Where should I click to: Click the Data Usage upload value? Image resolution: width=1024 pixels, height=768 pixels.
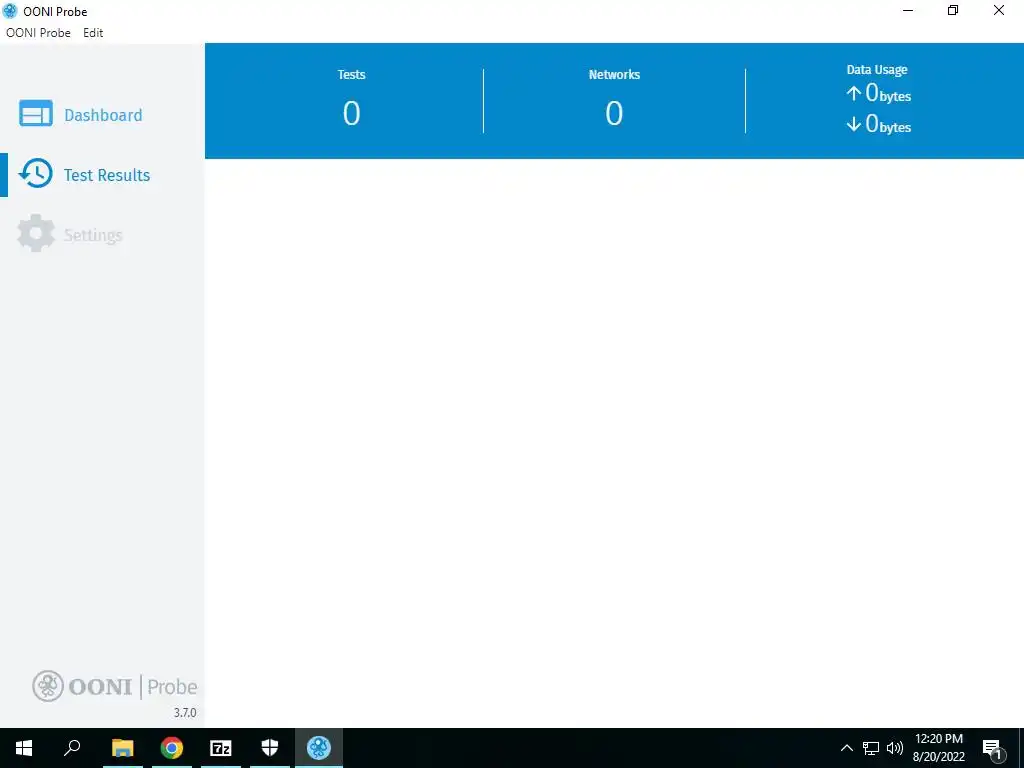pos(878,93)
